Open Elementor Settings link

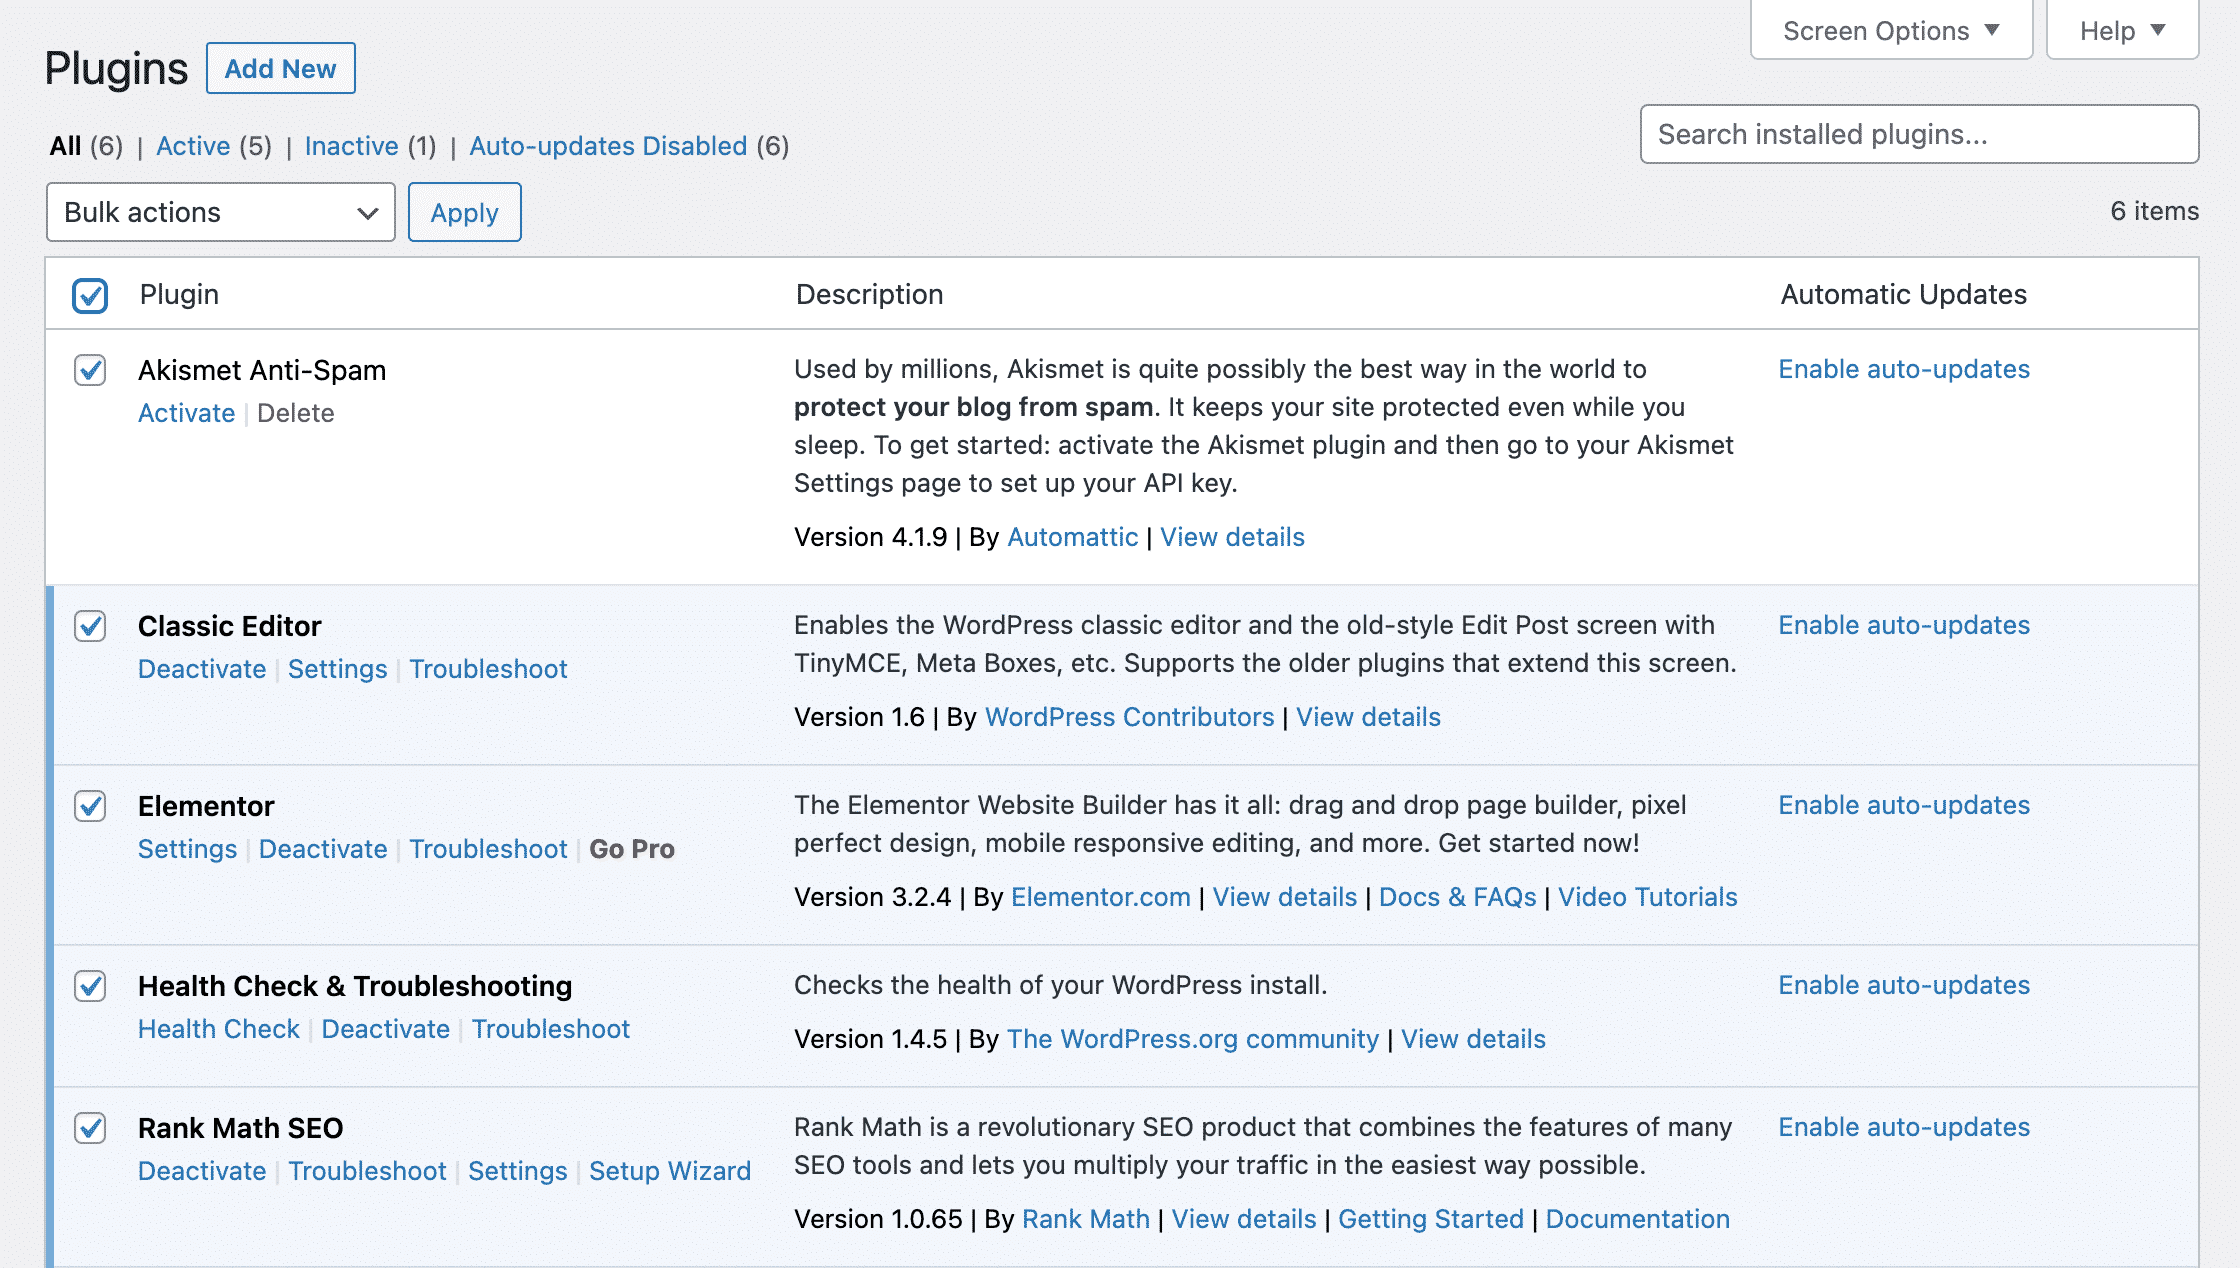(x=187, y=849)
